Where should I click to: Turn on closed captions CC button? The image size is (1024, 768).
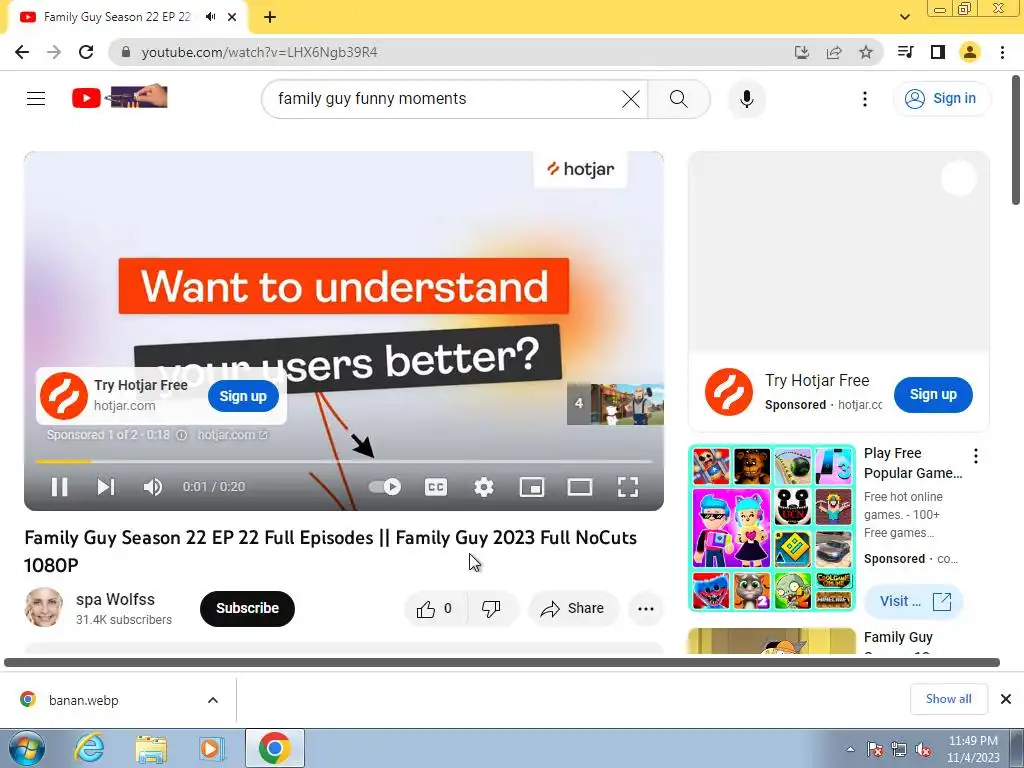click(436, 487)
